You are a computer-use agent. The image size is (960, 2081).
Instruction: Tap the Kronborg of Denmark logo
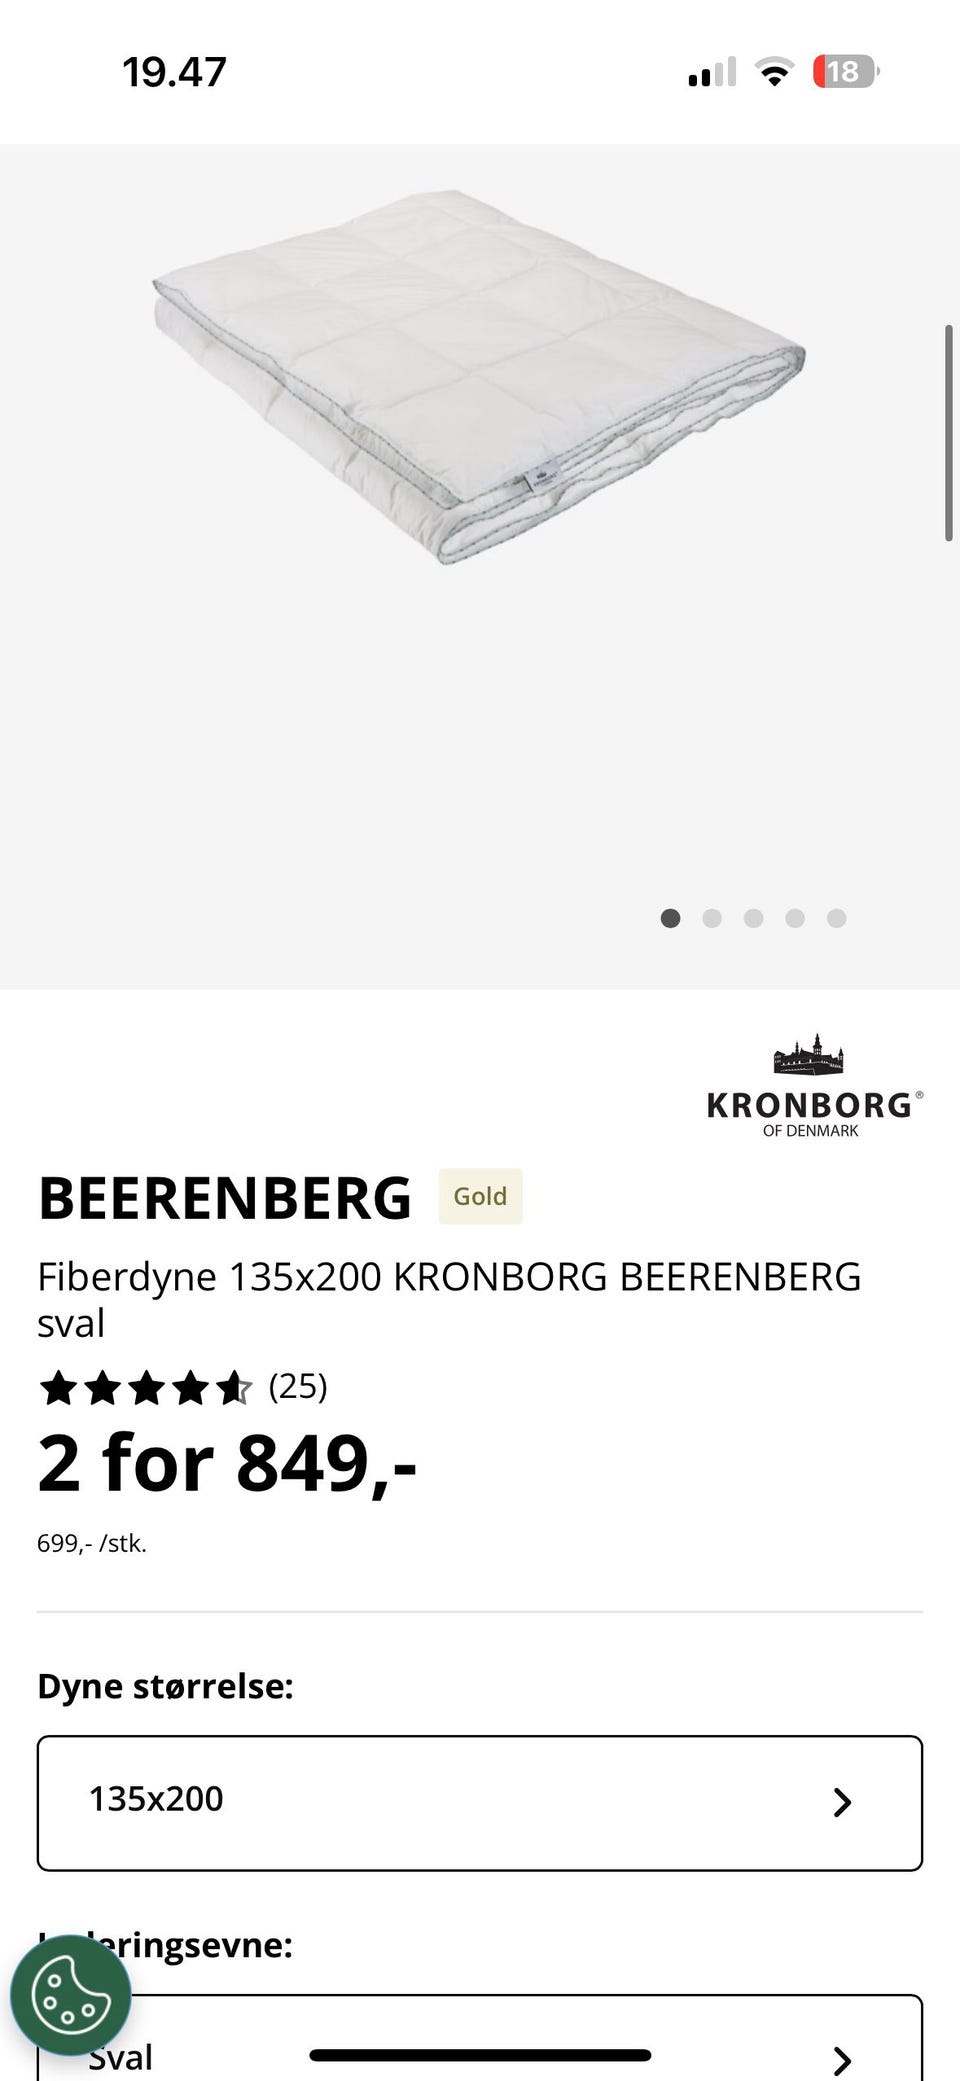pos(814,1087)
